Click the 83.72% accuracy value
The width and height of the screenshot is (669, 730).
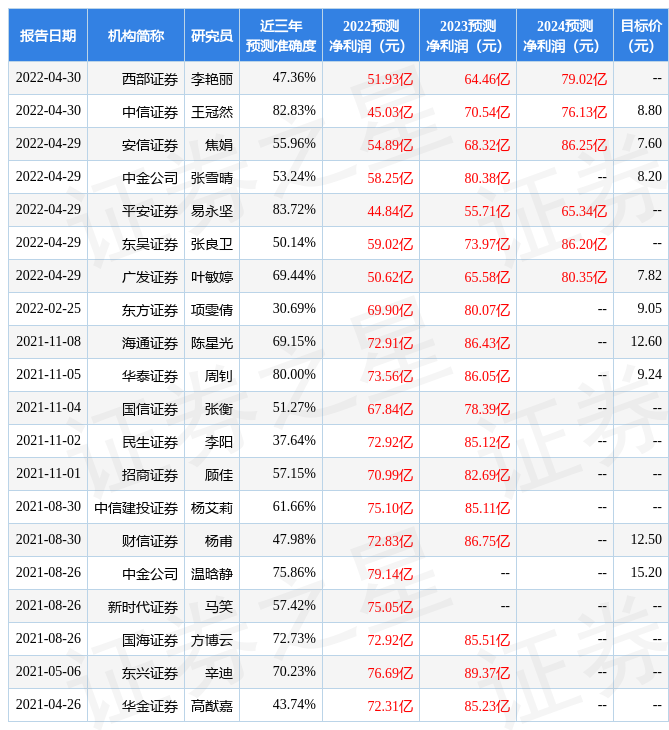click(294, 210)
